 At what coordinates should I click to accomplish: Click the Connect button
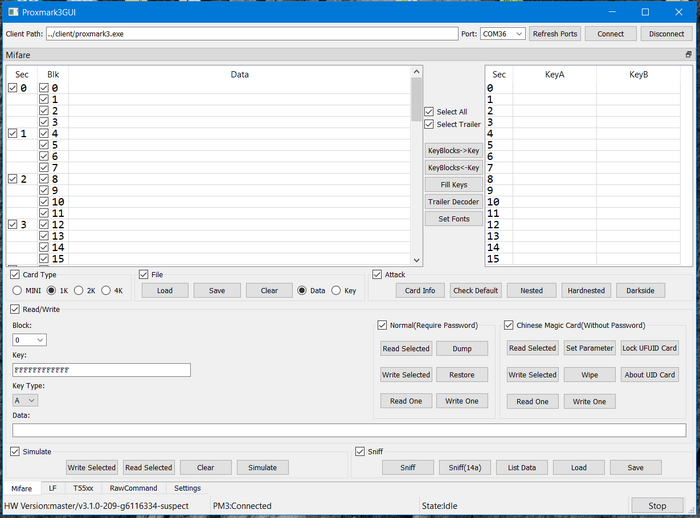(611, 34)
